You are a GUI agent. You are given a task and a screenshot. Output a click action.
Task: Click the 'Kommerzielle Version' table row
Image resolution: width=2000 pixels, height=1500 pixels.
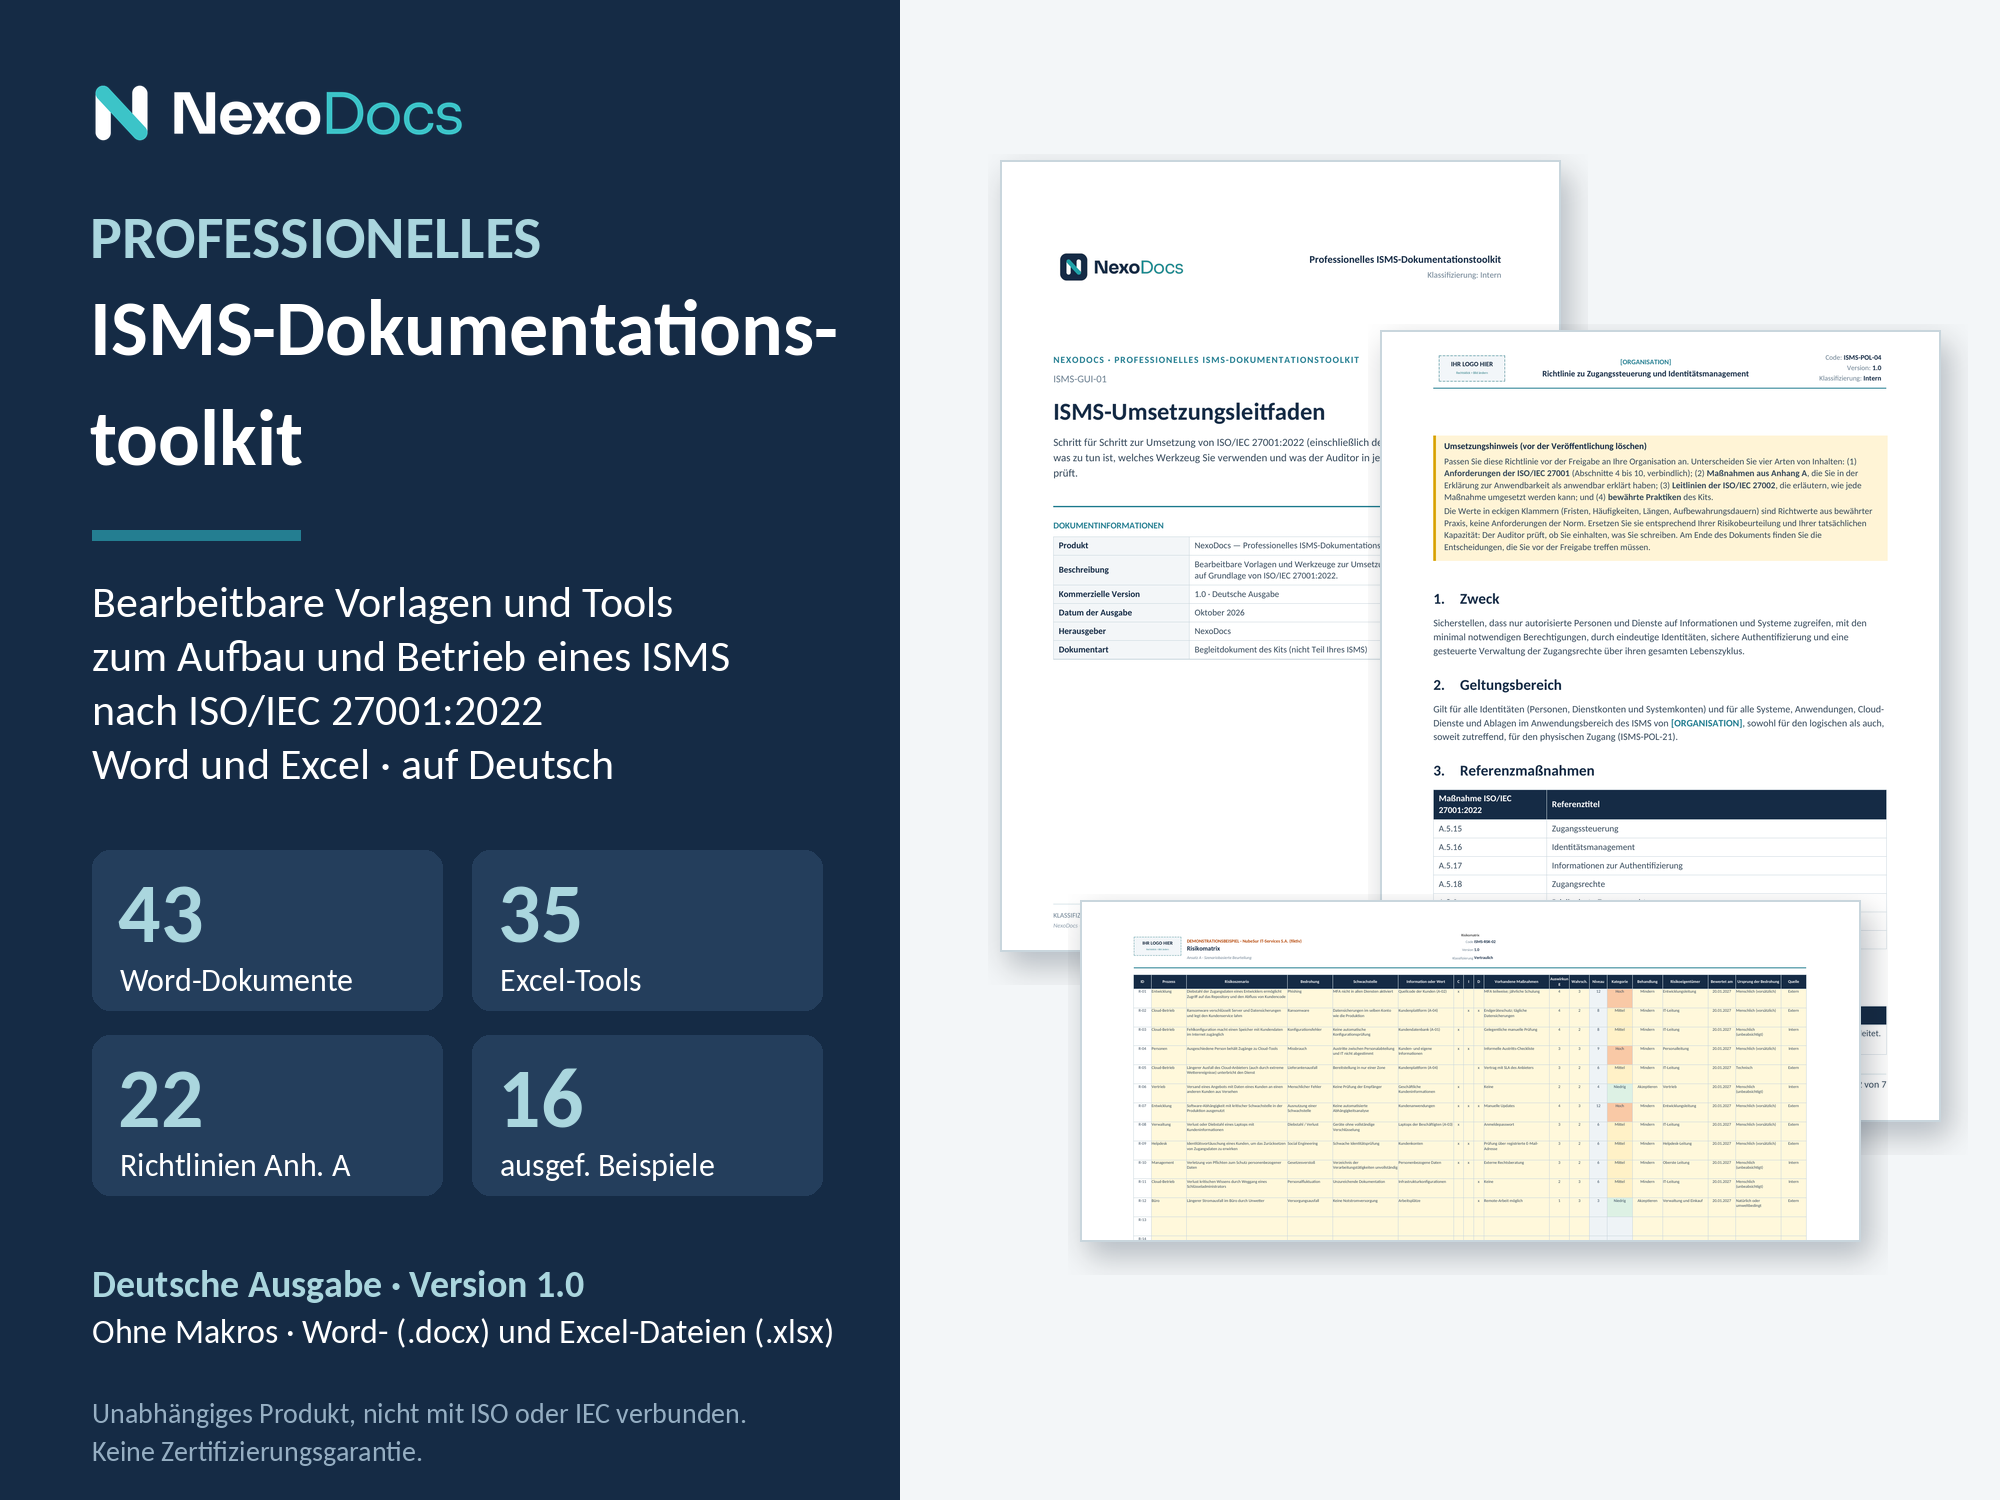tap(1217, 594)
